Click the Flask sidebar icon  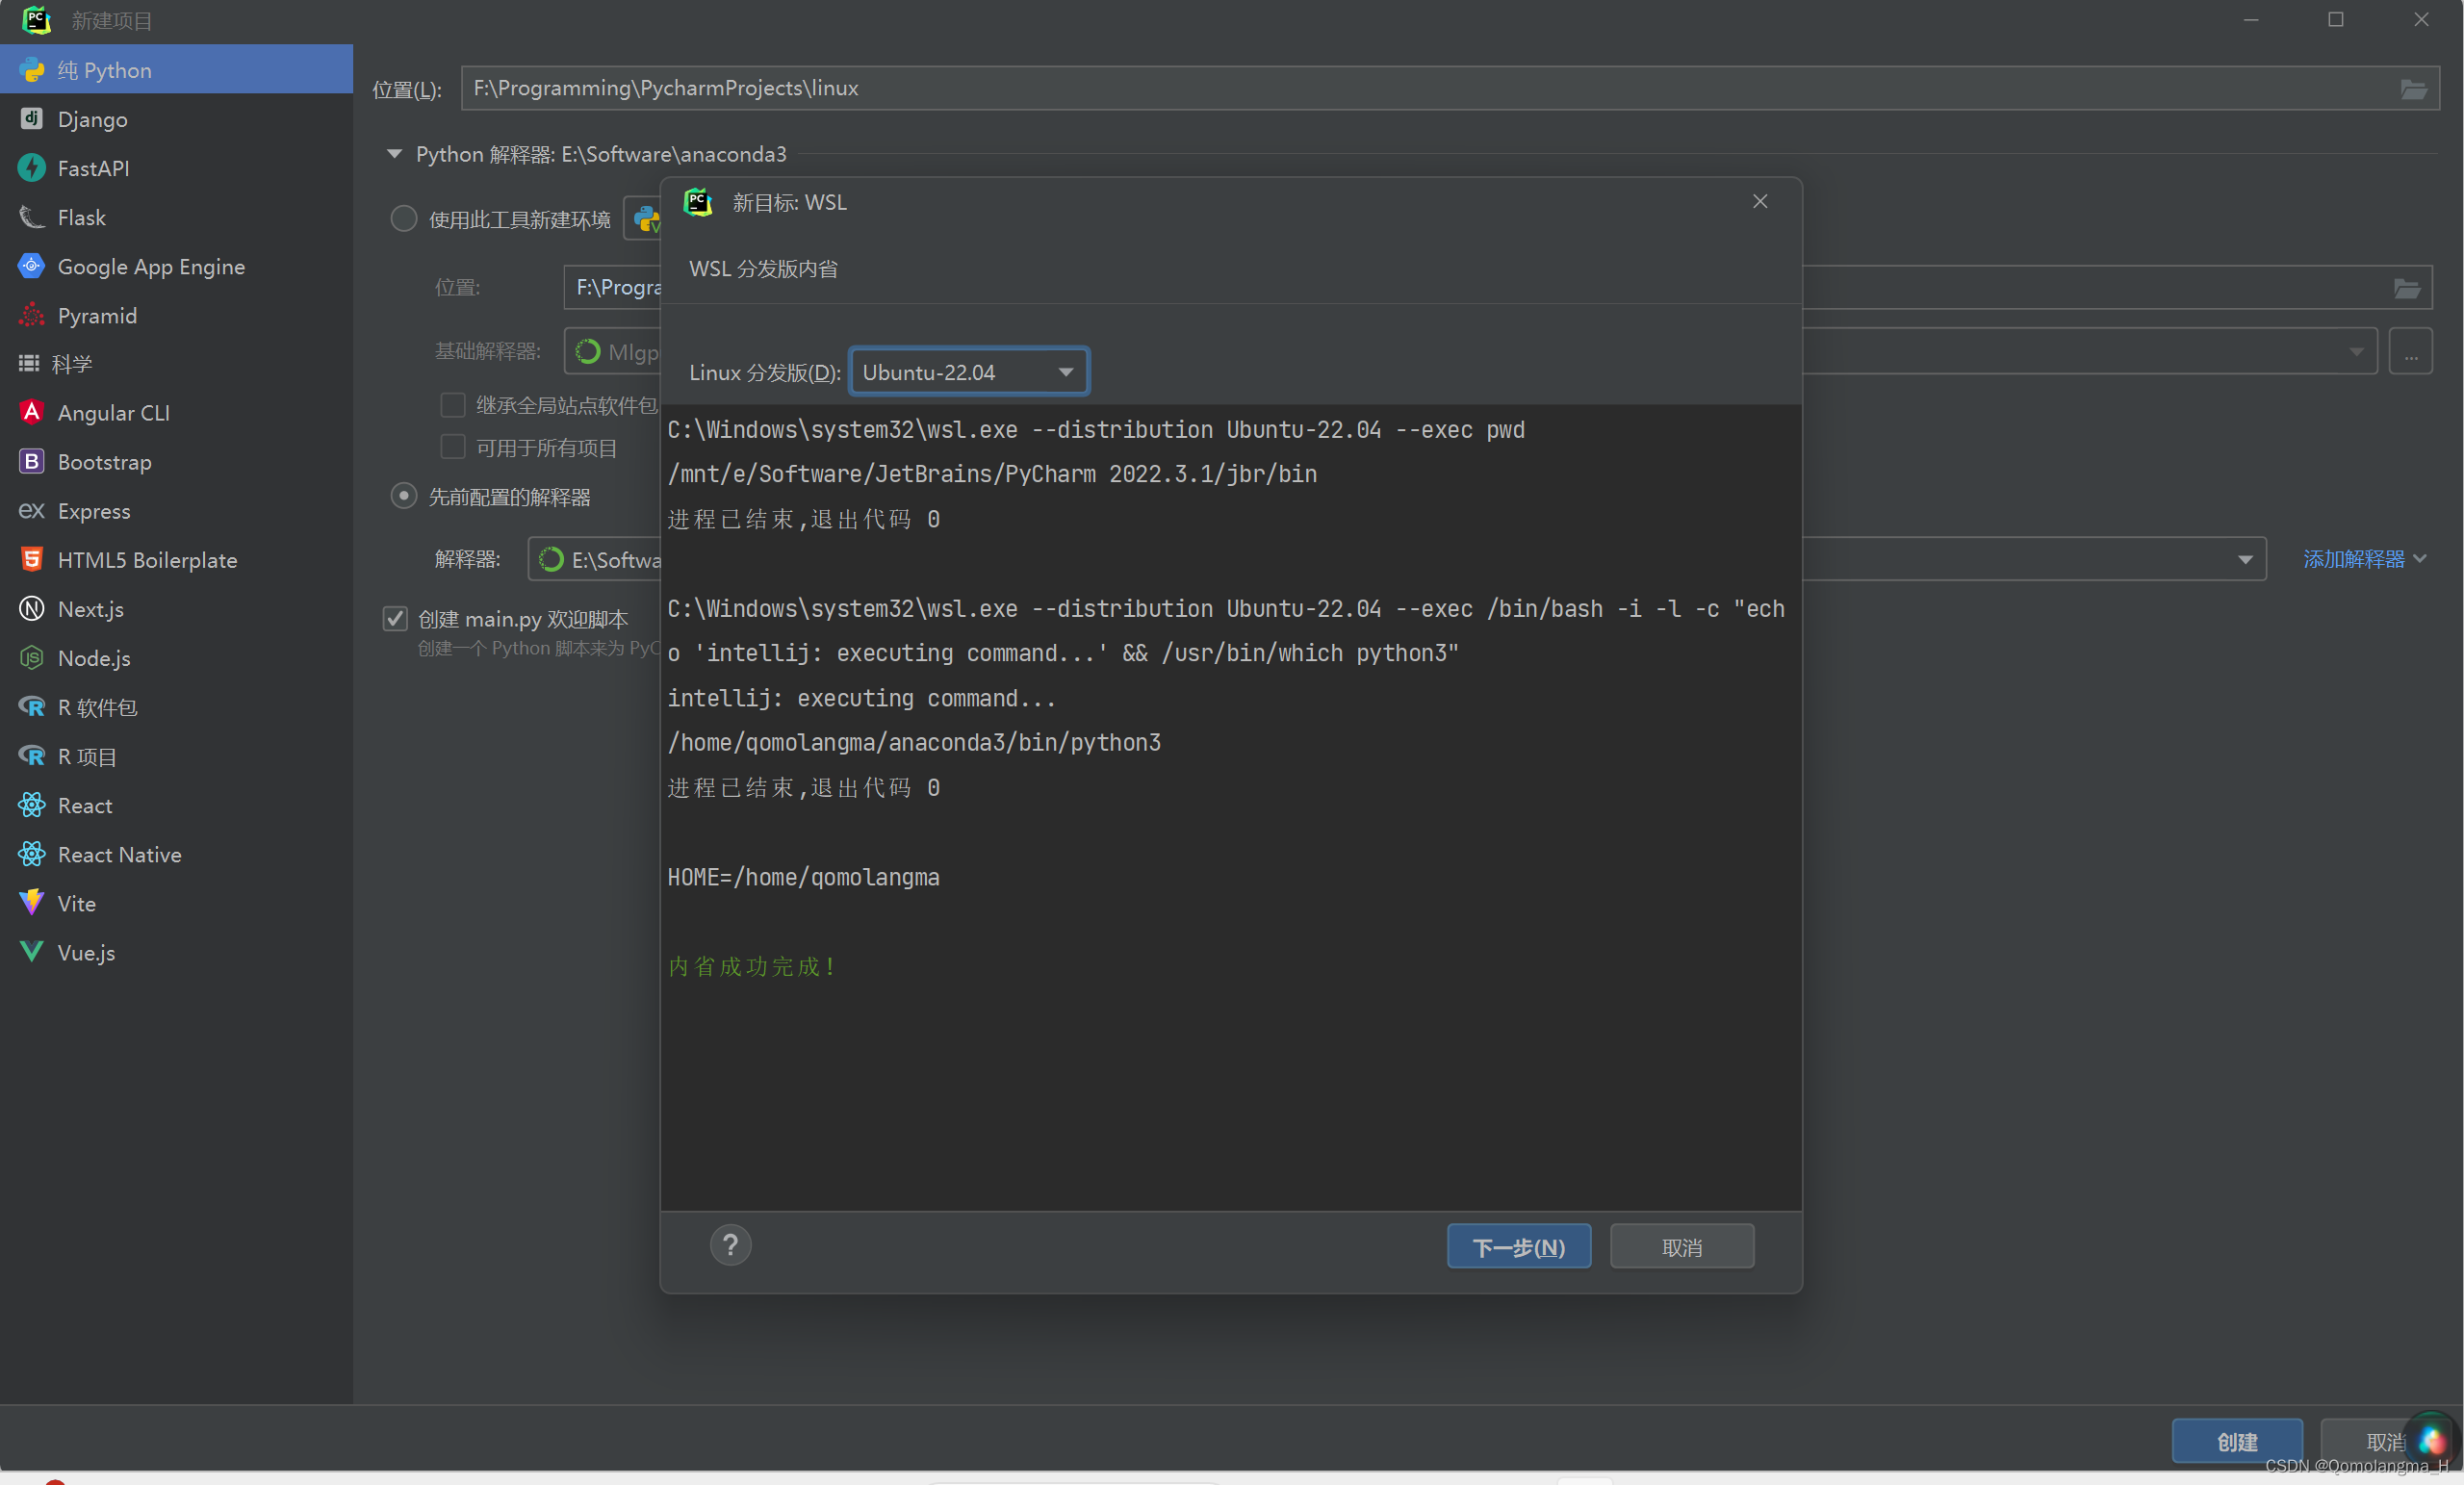[x=31, y=217]
